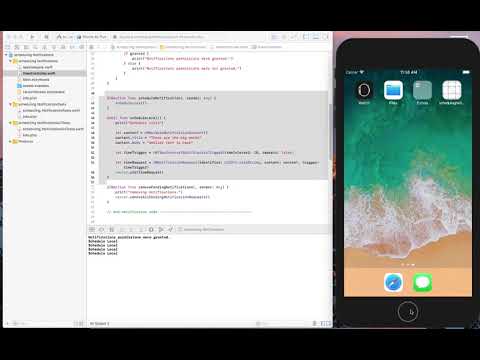480x360 pixels.
Task: Click the folder breadcrumb in jump bar
Action: coord(184,47)
